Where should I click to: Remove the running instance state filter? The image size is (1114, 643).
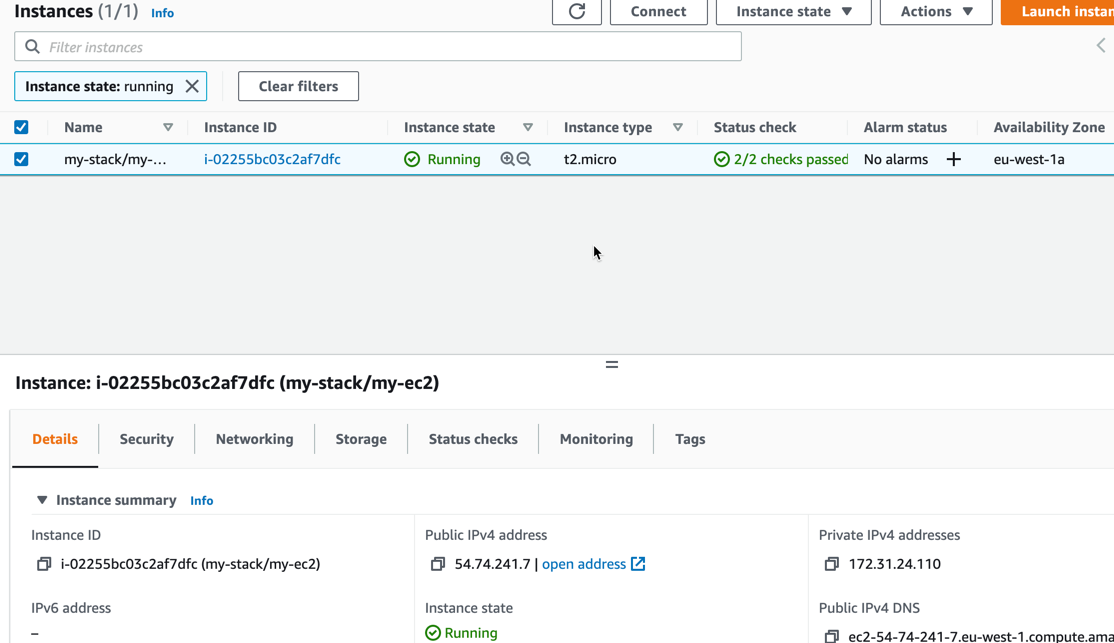pos(192,86)
